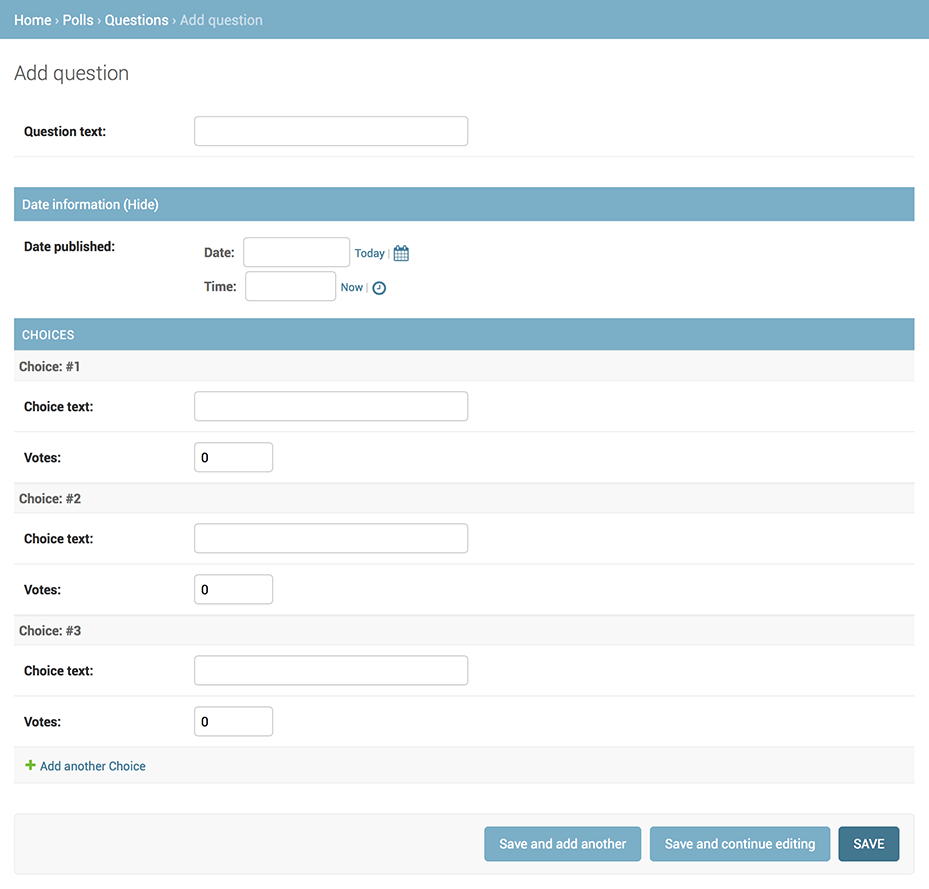Click Save and add another
The width and height of the screenshot is (929, 889).
(562, 843)
